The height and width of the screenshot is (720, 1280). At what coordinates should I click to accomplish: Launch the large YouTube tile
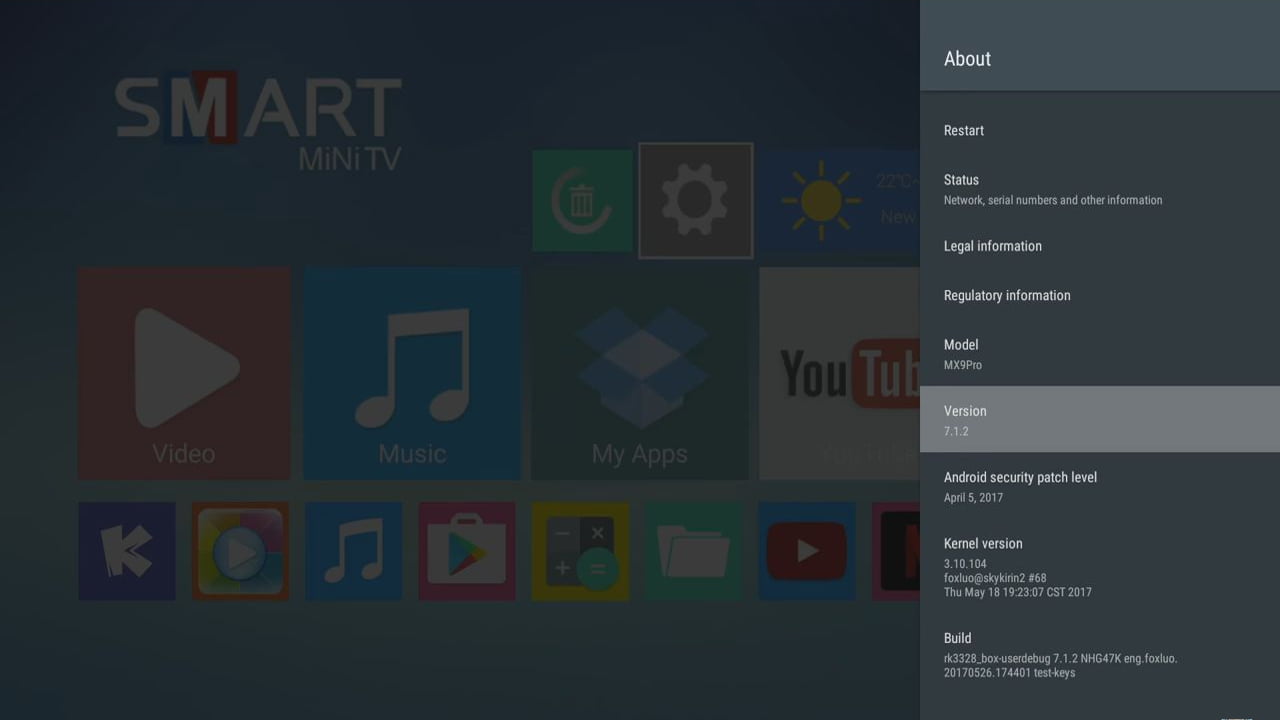click(x=840, y=373)
